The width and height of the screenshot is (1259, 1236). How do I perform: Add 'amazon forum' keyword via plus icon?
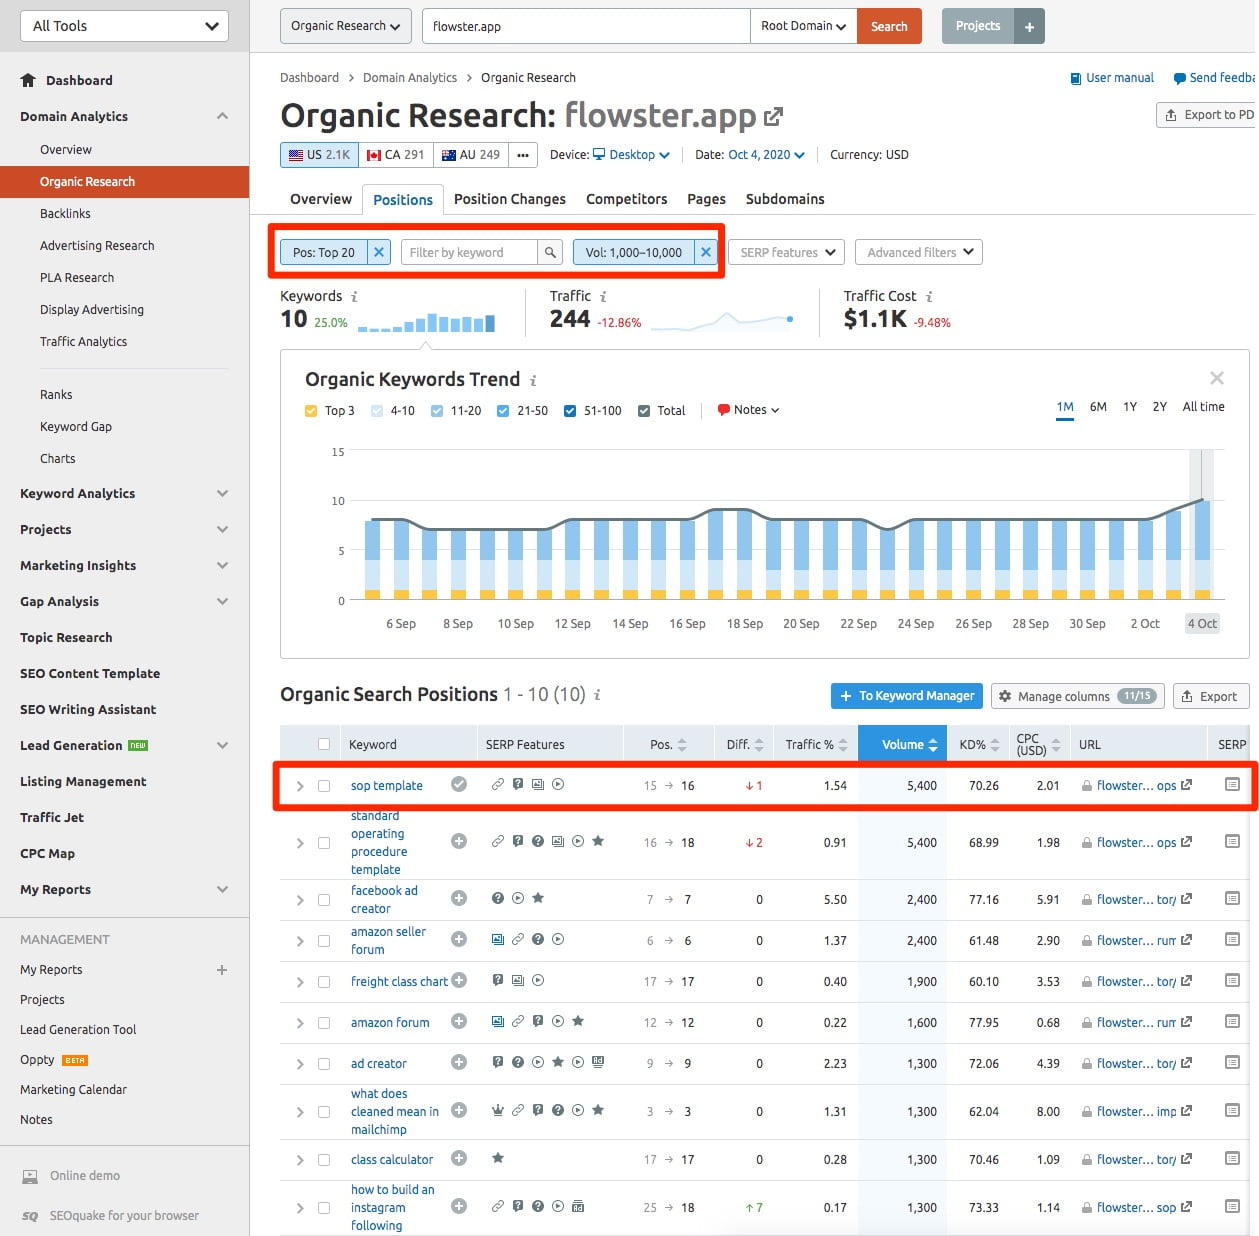pos(459,1021)
